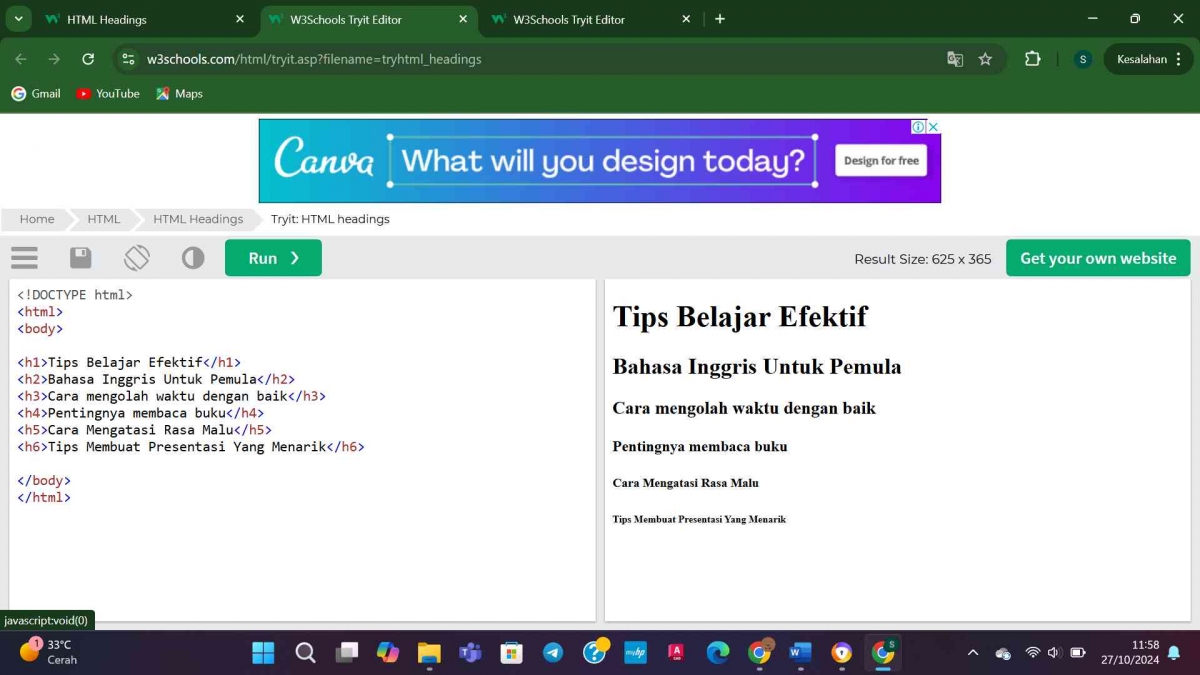Click the <!DOCTYPE html> code line
Image resolution: width=1200 pixels, height=675 pixels.
coord(75,295)
